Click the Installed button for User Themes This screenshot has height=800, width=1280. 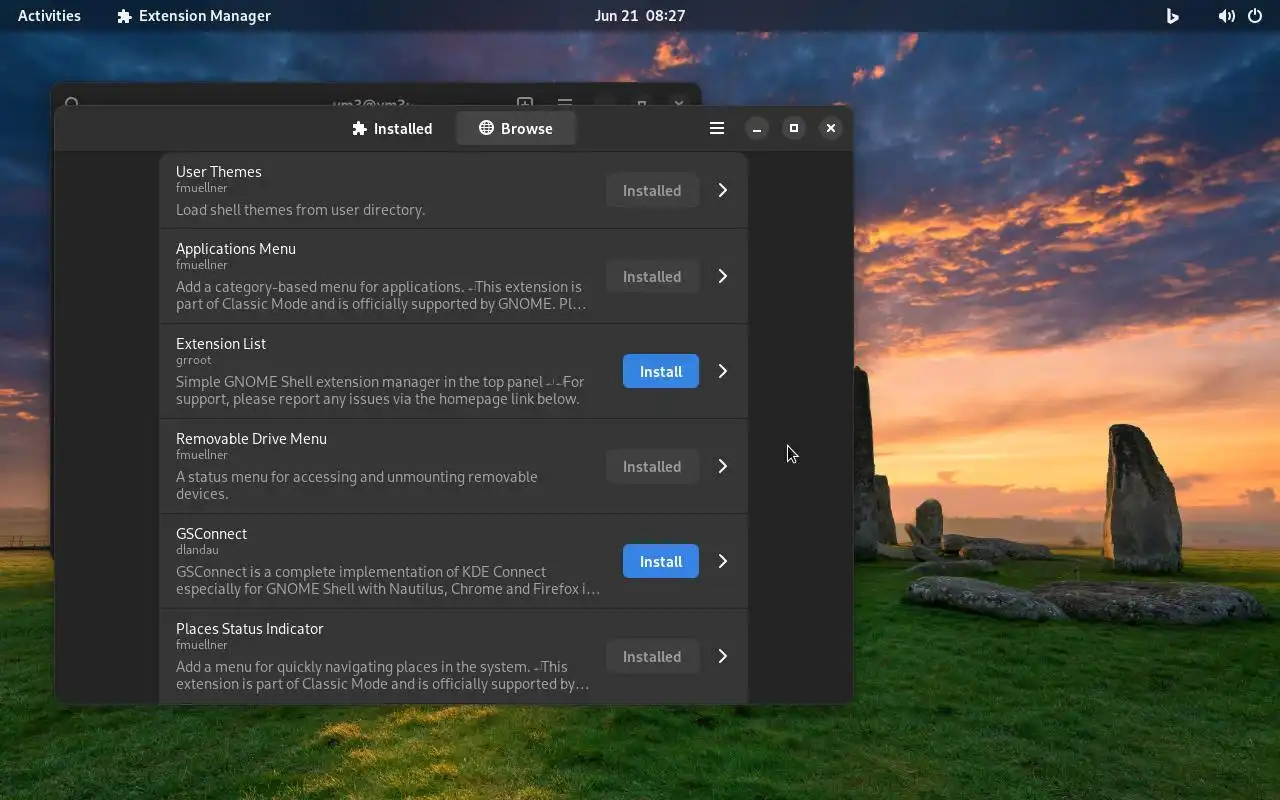coord(652,190)
